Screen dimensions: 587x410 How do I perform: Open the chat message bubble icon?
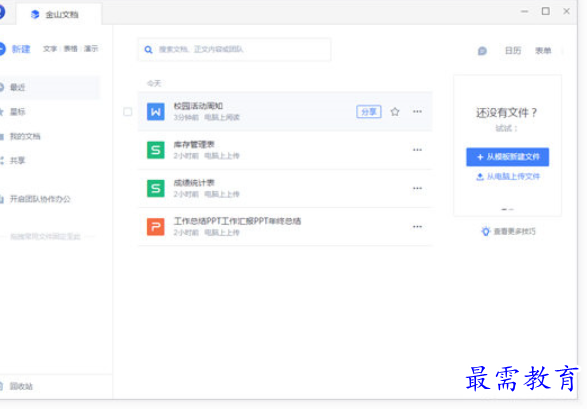pos(482,51)
